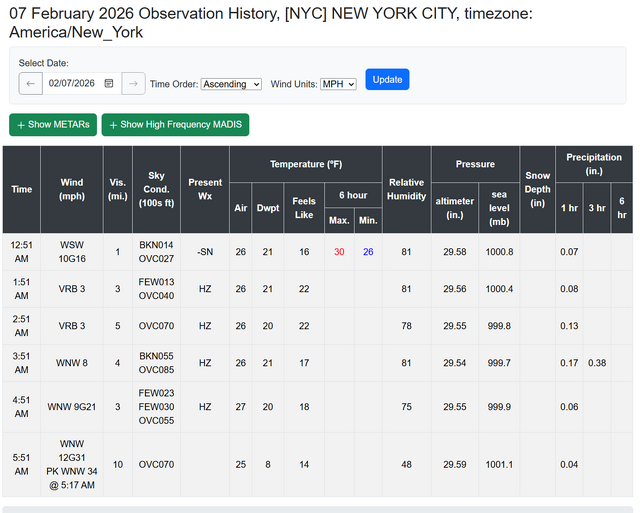Select the 5:51 AM peak wind cell
Screen dimensions: 640x513
point(72,464)
